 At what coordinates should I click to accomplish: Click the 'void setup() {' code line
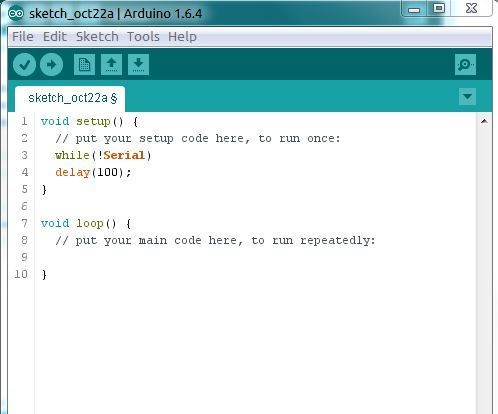coord(89,121)
